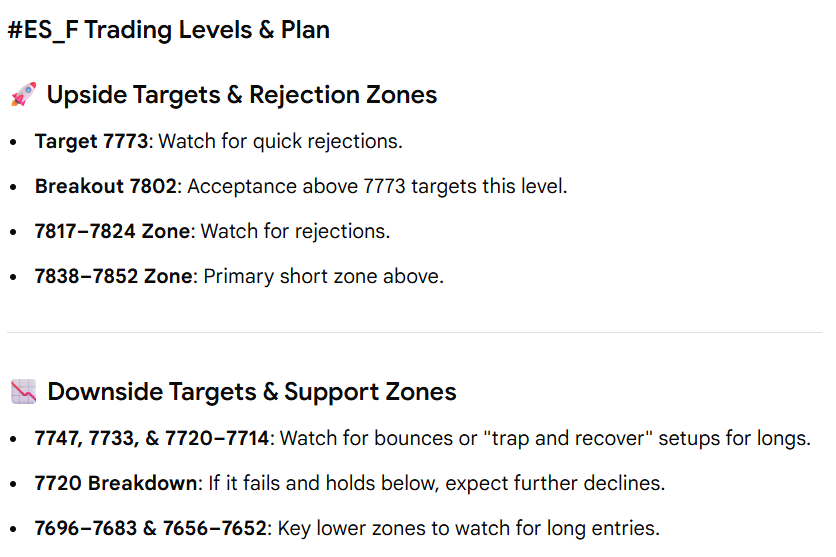Click the downward chart emoji icon
Image resolution: width=836 pixels, height=557 pixels.
23,391
